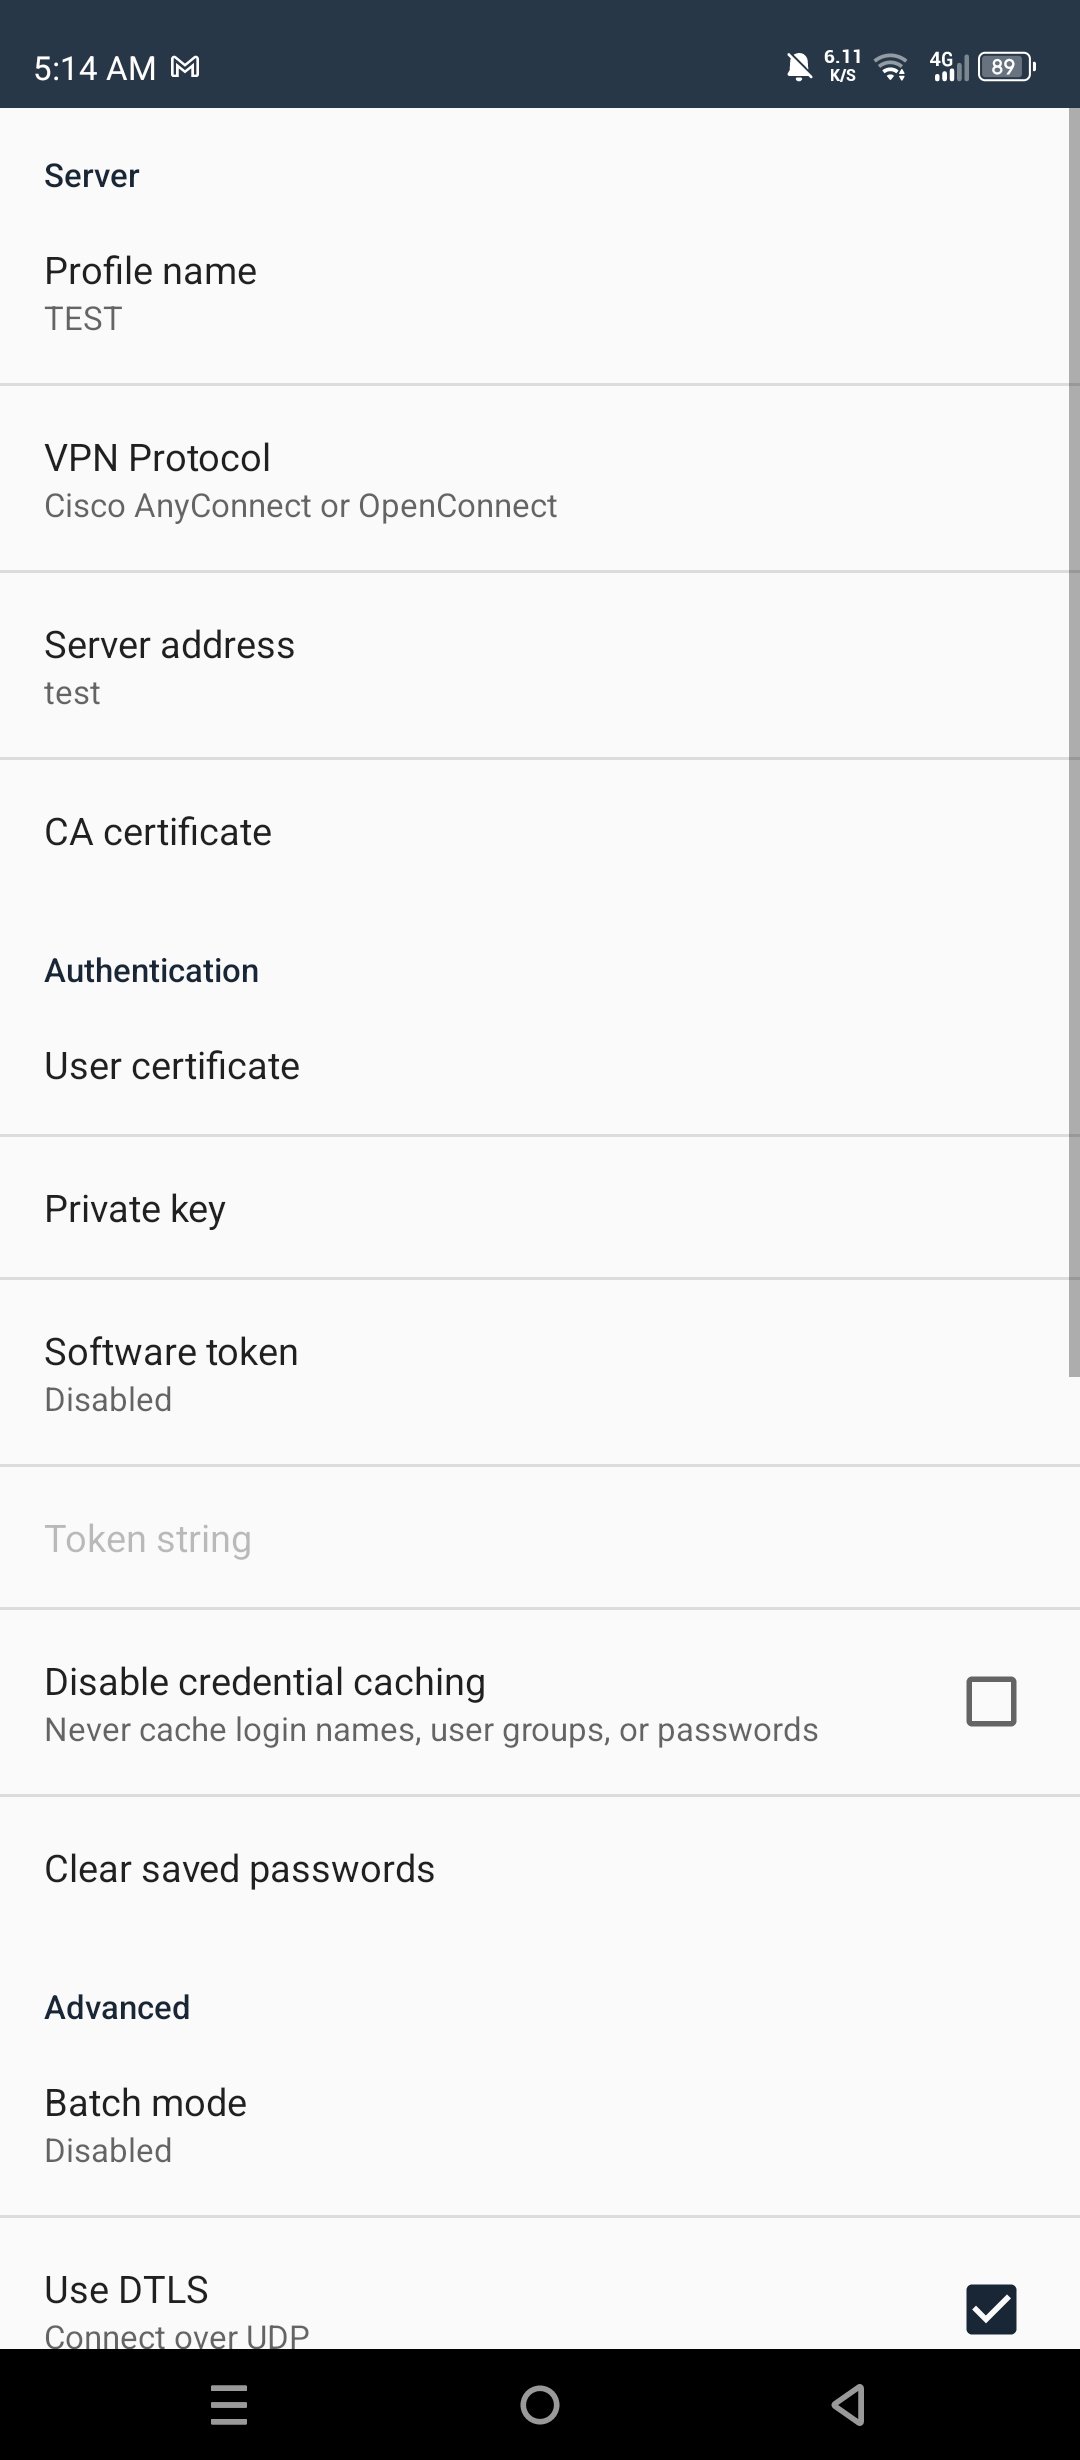Tap the Wi-Fi signal icon
The width and height of the screenshot is (1080, 2460).
(x=890, y=67)
